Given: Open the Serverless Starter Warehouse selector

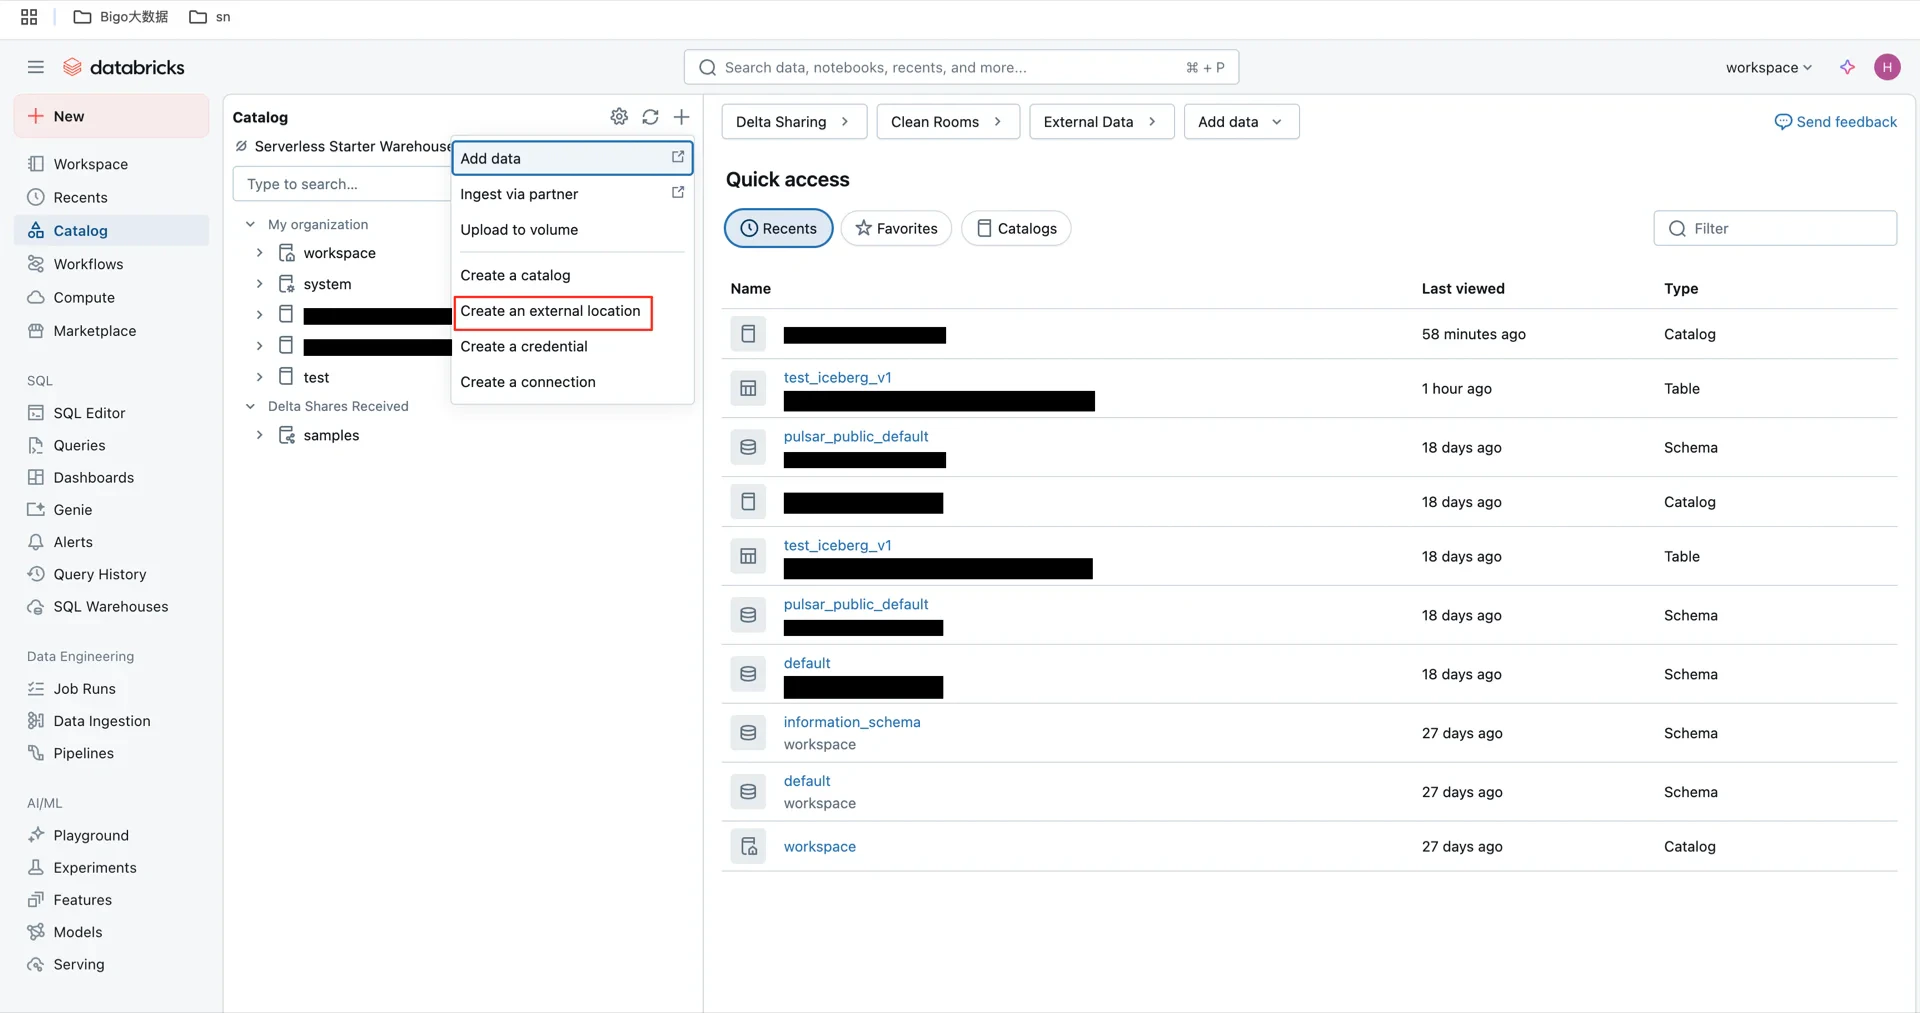Looking at the screenshot, I should [x=342, y=146].
